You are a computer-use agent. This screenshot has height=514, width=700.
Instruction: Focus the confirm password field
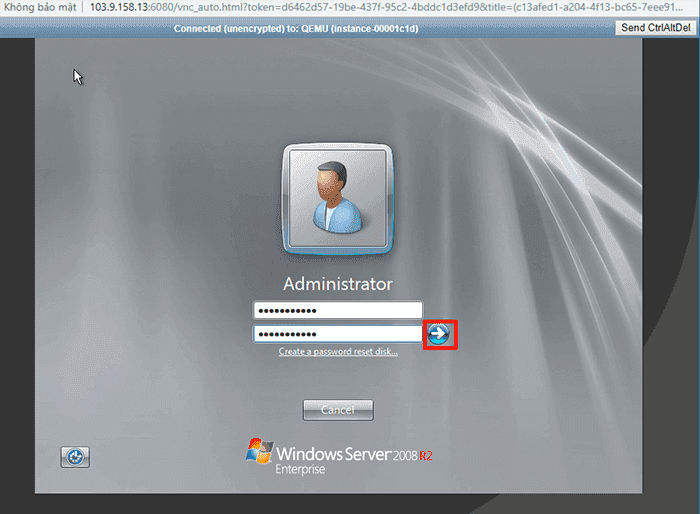(x=338, y=334)
